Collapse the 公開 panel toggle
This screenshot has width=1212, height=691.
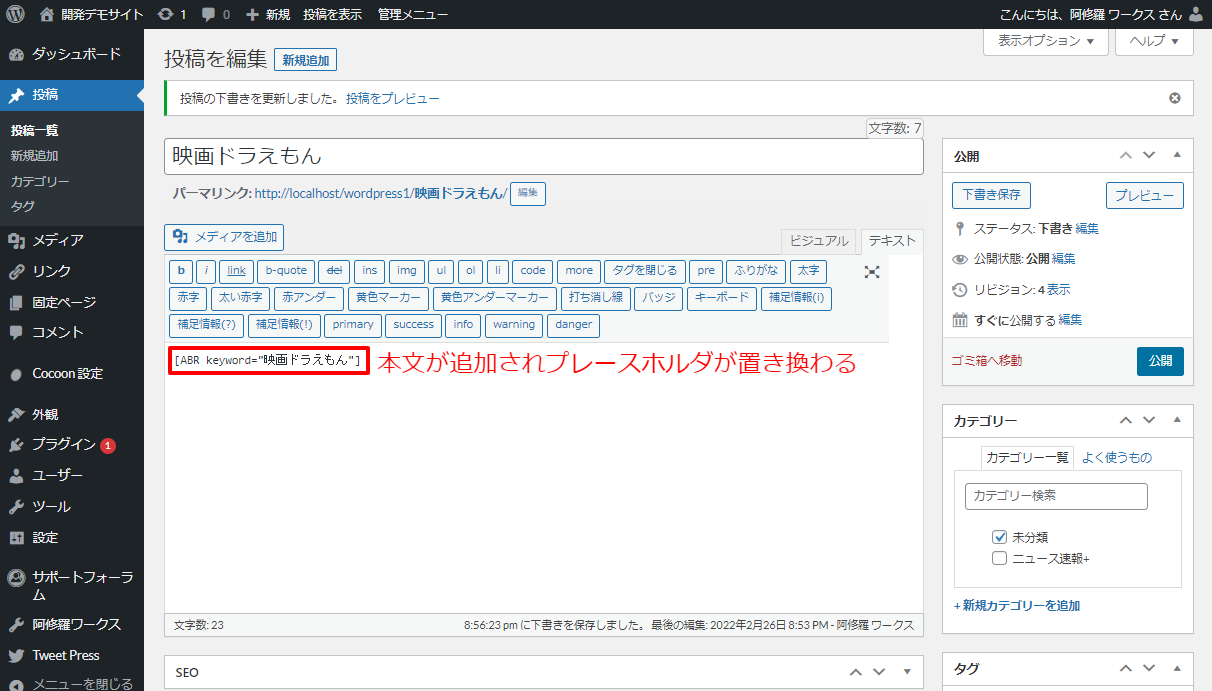point(1177,156)
